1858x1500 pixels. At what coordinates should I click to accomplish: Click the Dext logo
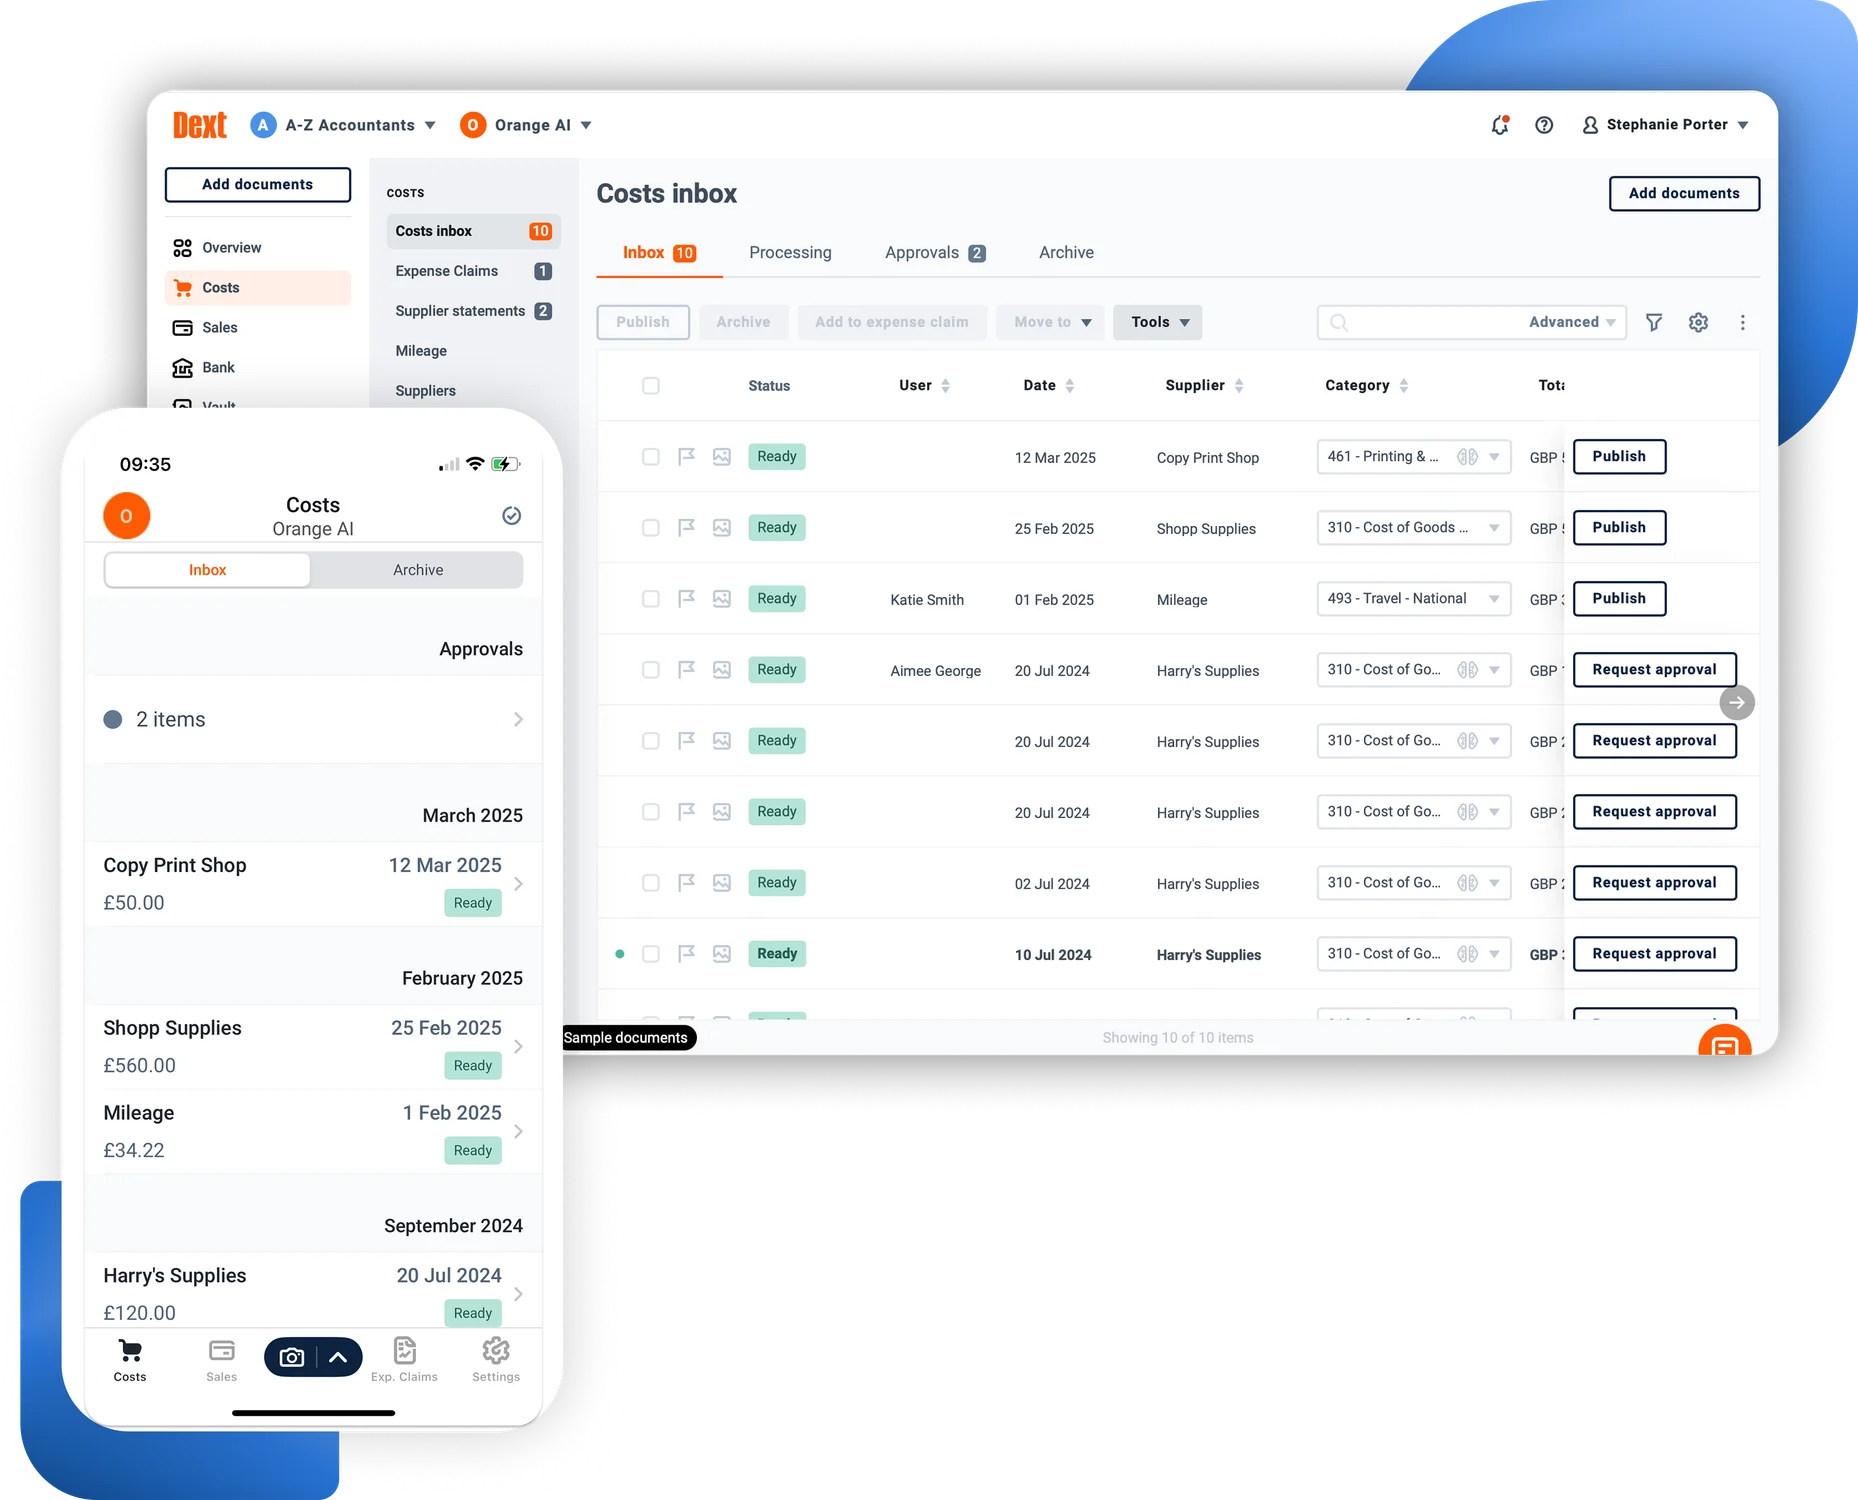coord(200,125)
